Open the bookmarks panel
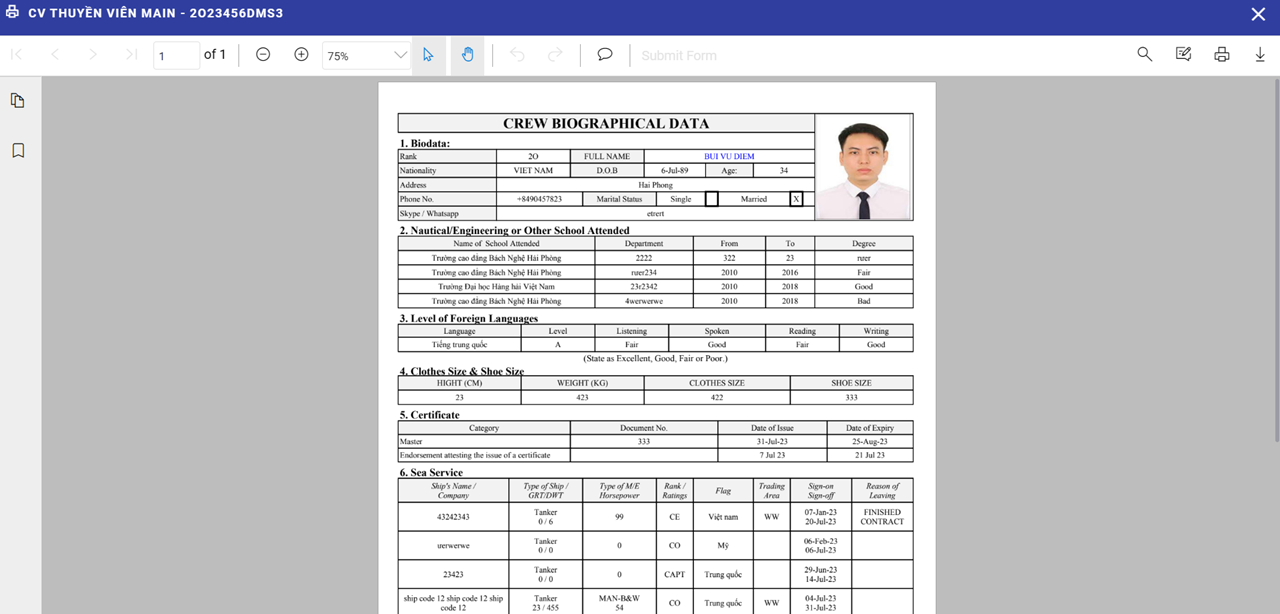 (18, 151)
